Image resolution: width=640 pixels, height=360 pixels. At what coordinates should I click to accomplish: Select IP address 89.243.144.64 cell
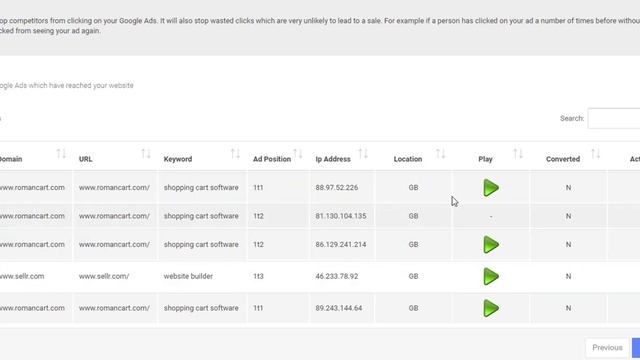pos(339,308)
